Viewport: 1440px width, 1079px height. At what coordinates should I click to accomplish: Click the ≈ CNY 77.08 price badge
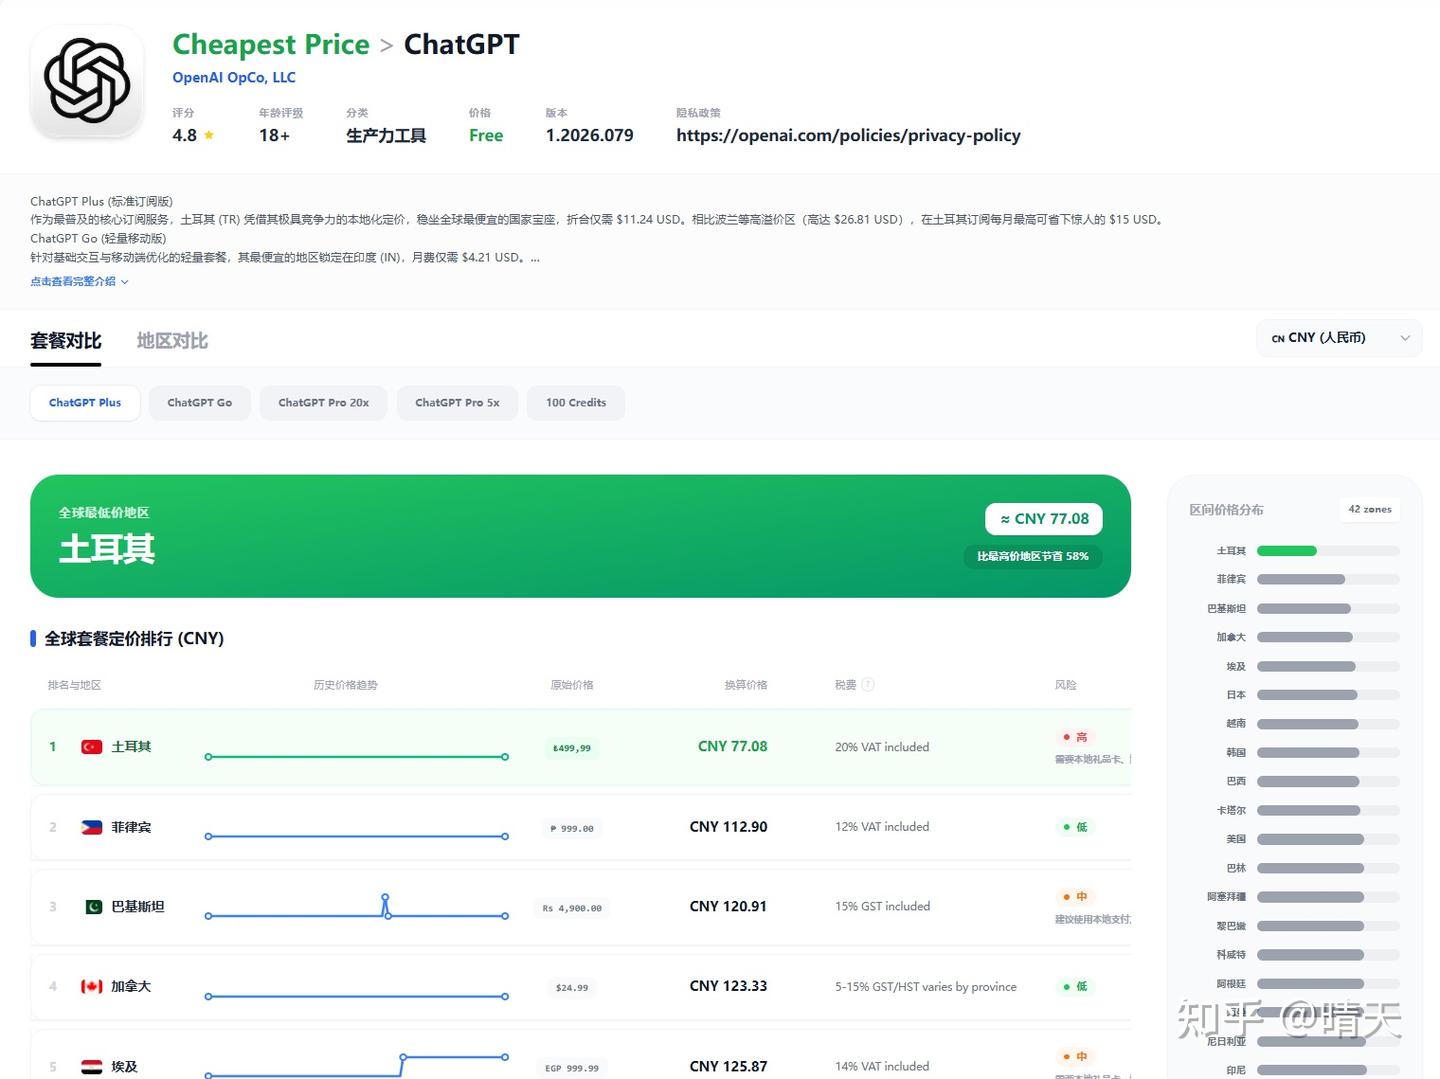pos(1044,519)
